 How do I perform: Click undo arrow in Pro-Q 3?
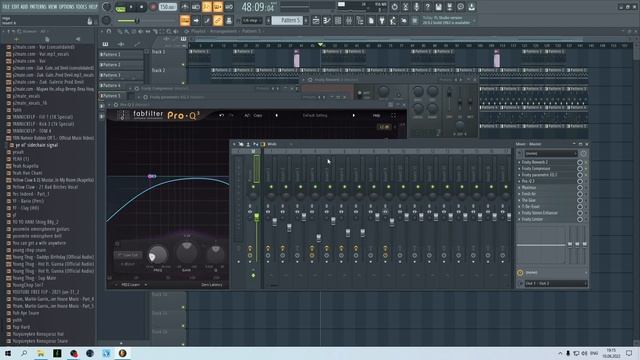(221, 116)
